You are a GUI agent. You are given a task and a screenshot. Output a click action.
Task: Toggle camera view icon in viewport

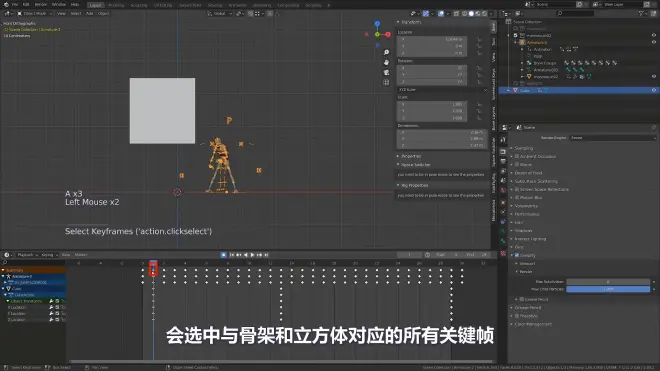coord(386,72)
